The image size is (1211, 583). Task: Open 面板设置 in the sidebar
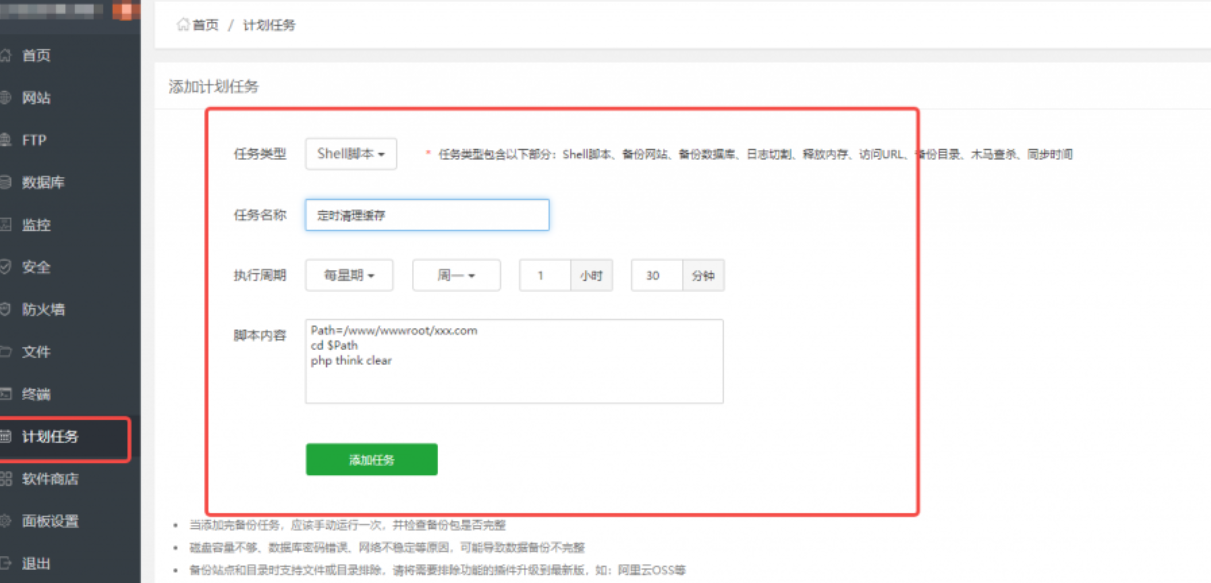(50, 521)
